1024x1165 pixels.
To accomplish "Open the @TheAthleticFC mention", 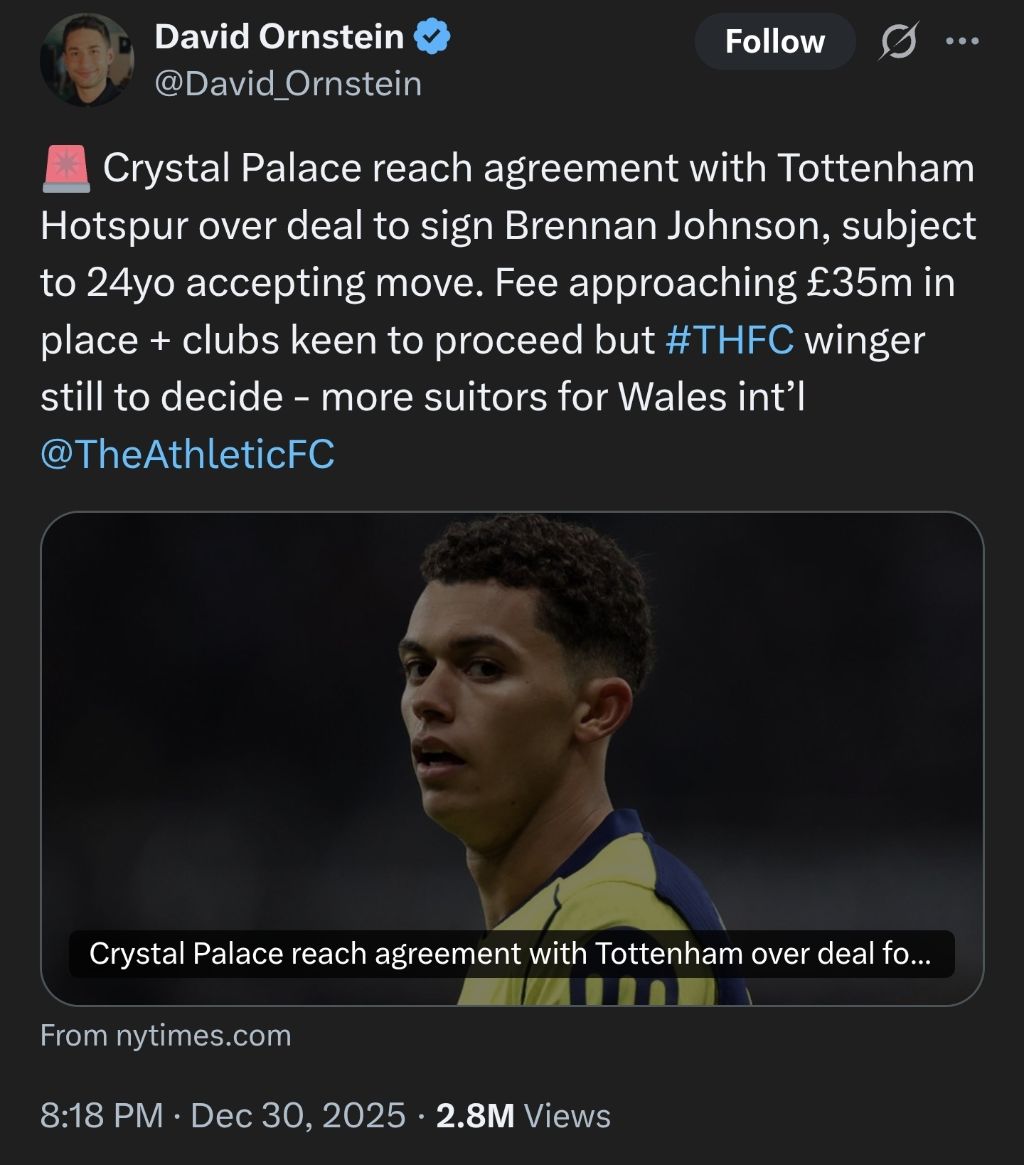I will pos(187,455).
